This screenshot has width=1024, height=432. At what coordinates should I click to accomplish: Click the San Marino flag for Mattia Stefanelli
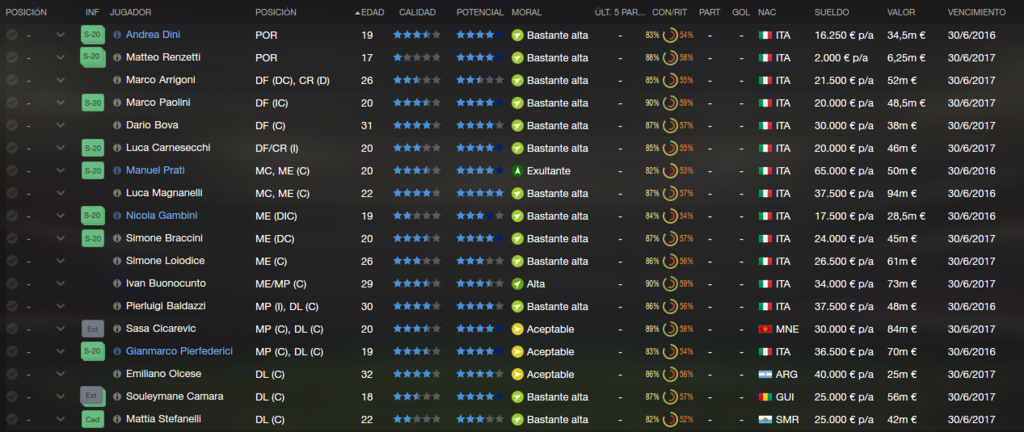765,420
